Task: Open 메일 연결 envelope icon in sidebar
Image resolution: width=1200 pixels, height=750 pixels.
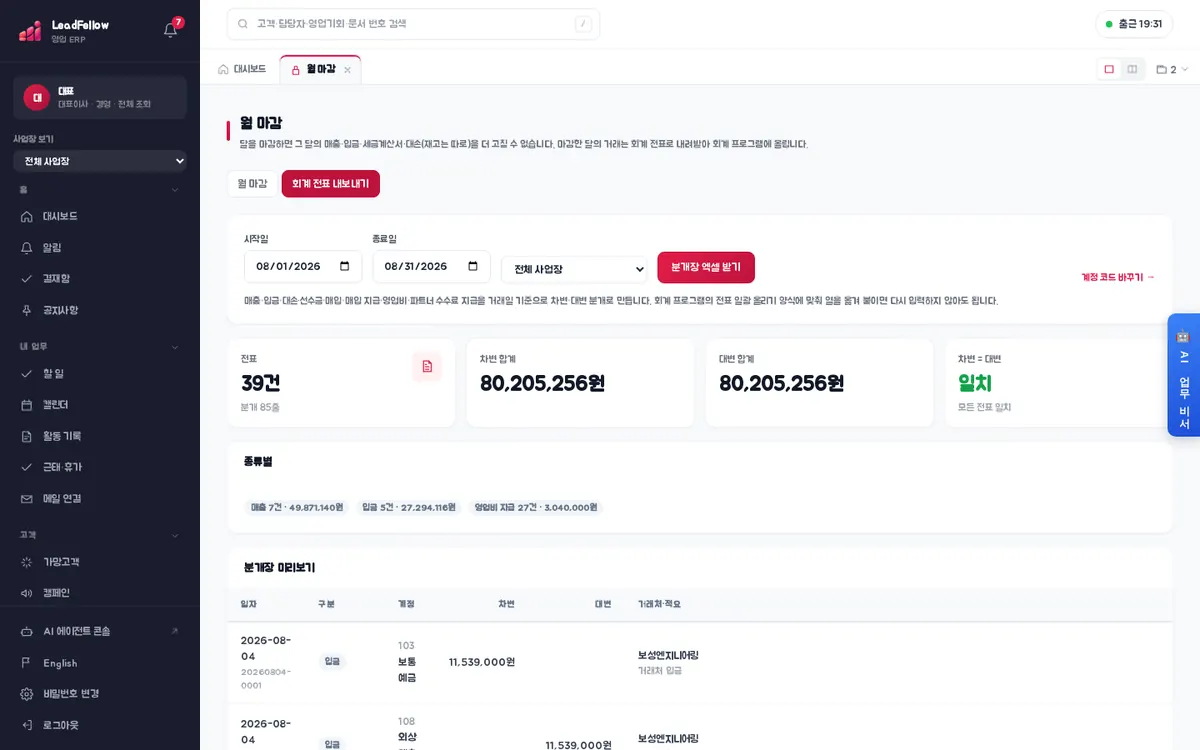Action: pos(27,498)
